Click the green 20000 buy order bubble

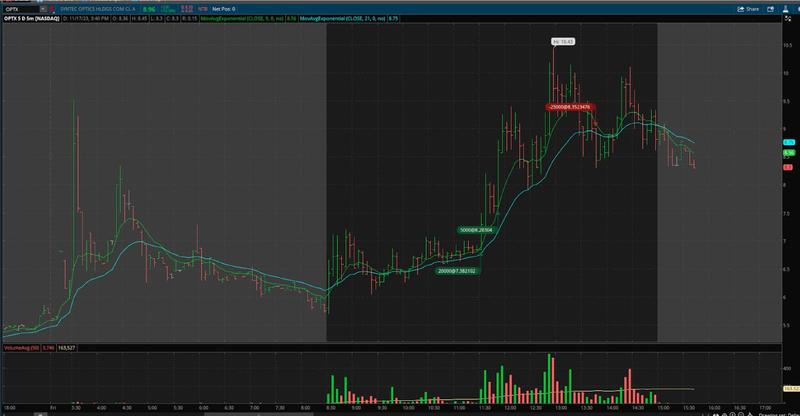tap(457, 271)
